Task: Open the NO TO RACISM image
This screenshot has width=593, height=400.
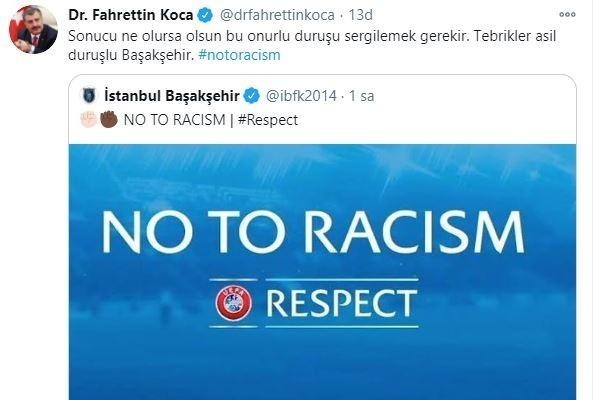Action: click(322, 272)
